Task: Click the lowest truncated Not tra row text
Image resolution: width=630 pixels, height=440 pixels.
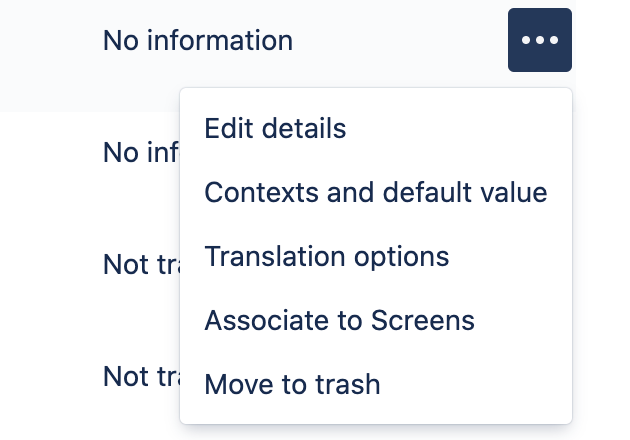Action: pos(141,377)
